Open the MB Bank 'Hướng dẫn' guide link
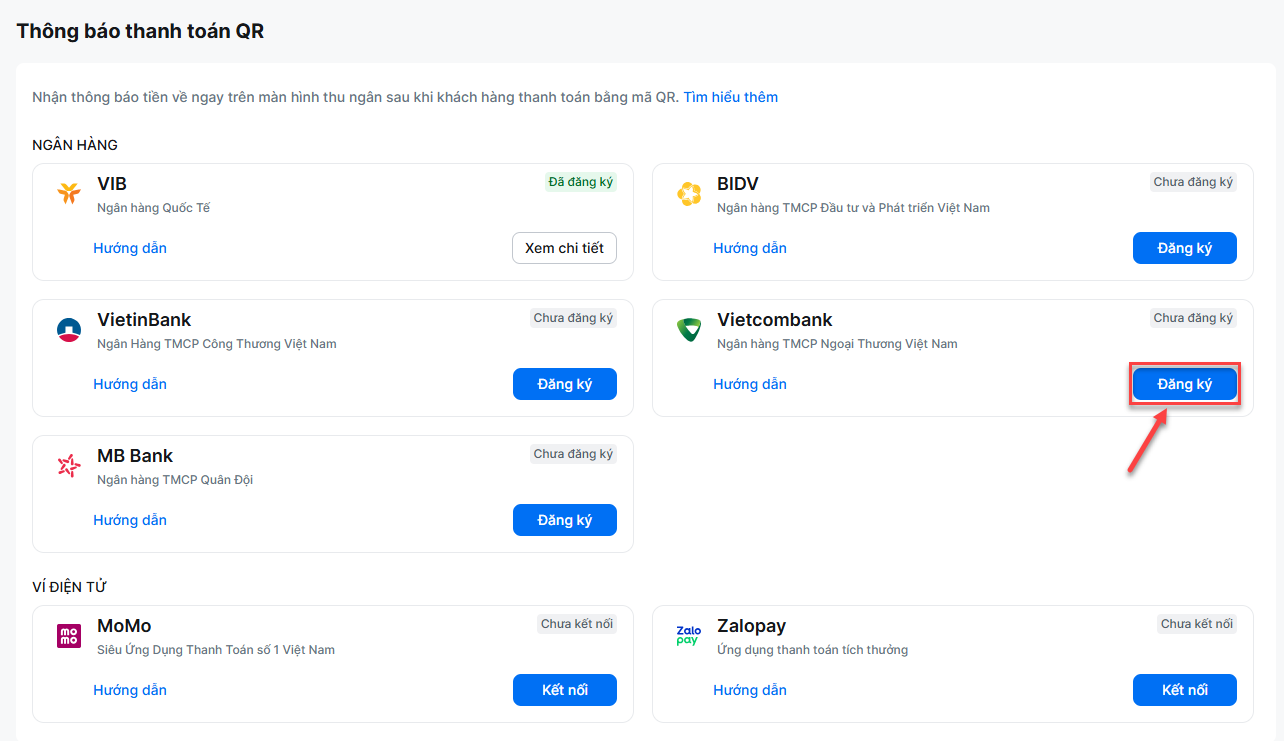 coord(130,520)
